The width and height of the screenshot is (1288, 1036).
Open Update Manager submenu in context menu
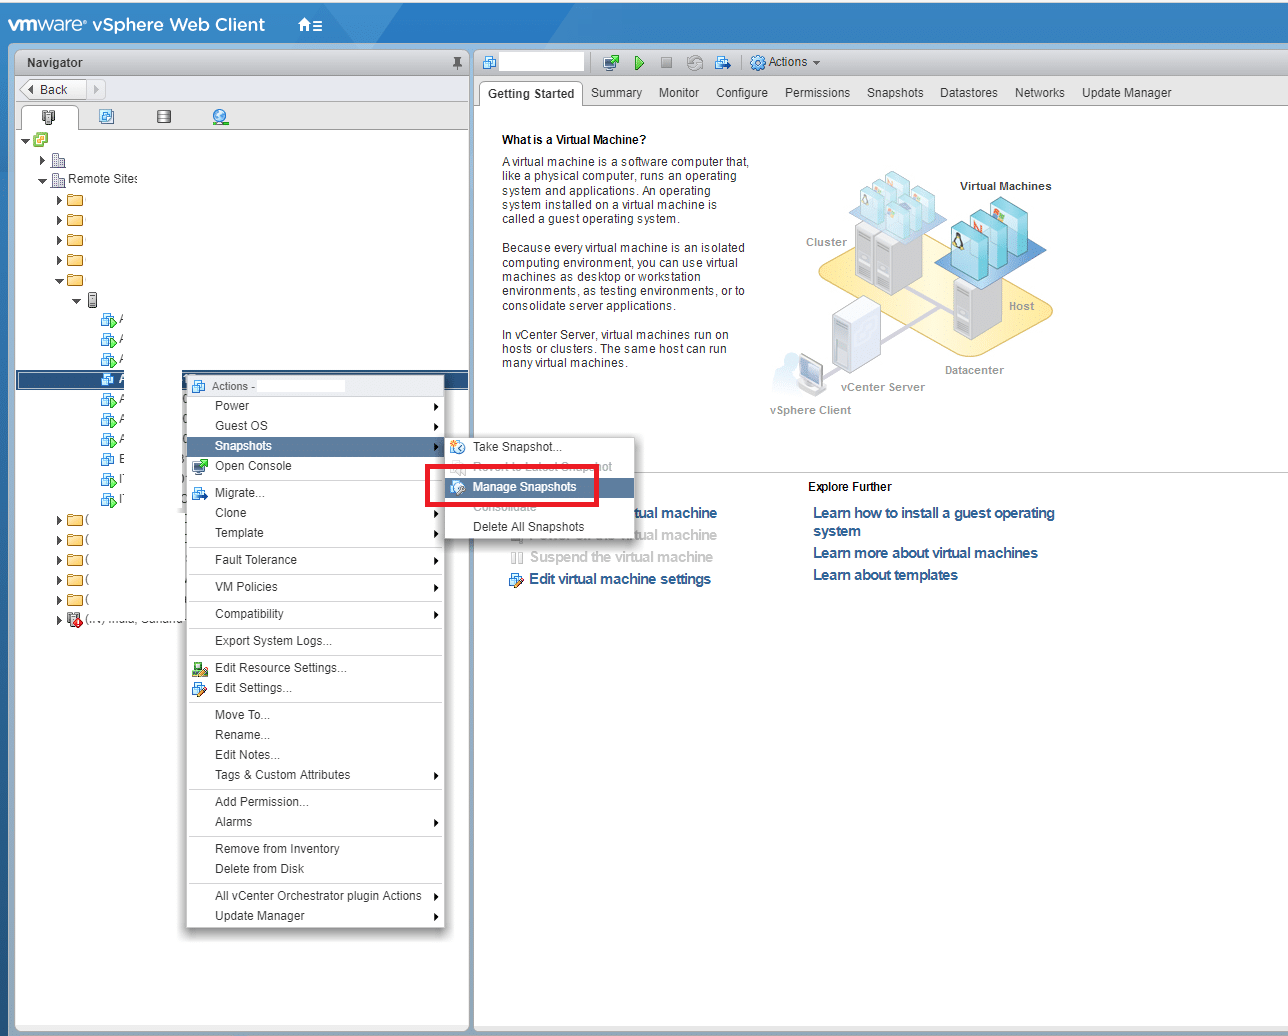coord(315,916)
